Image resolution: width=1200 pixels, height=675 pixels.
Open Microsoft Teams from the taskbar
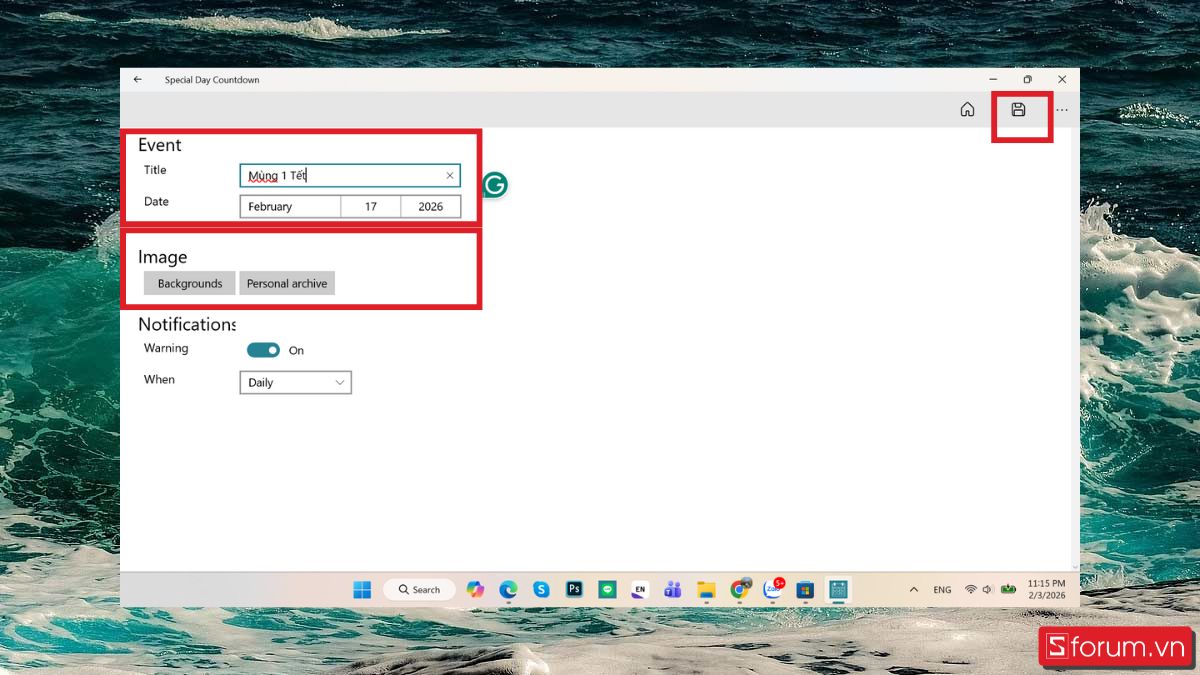click(x=672, y=590)
